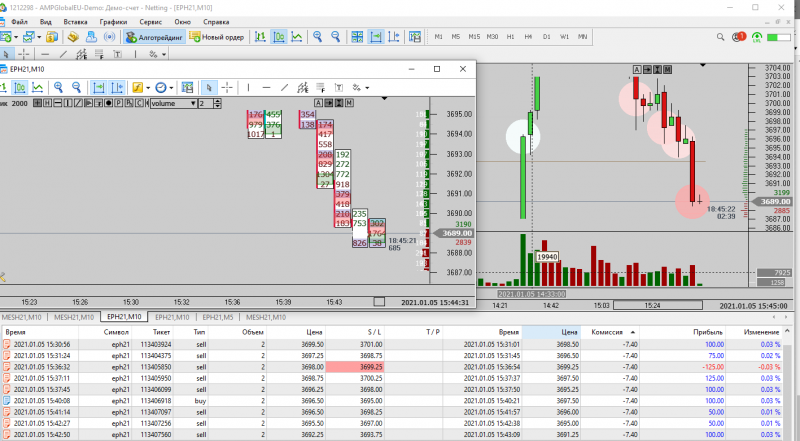This screenshot has width=800, height=441.
Task: Toggle auto scroll in main toolbar
Action: coord(376,37)
